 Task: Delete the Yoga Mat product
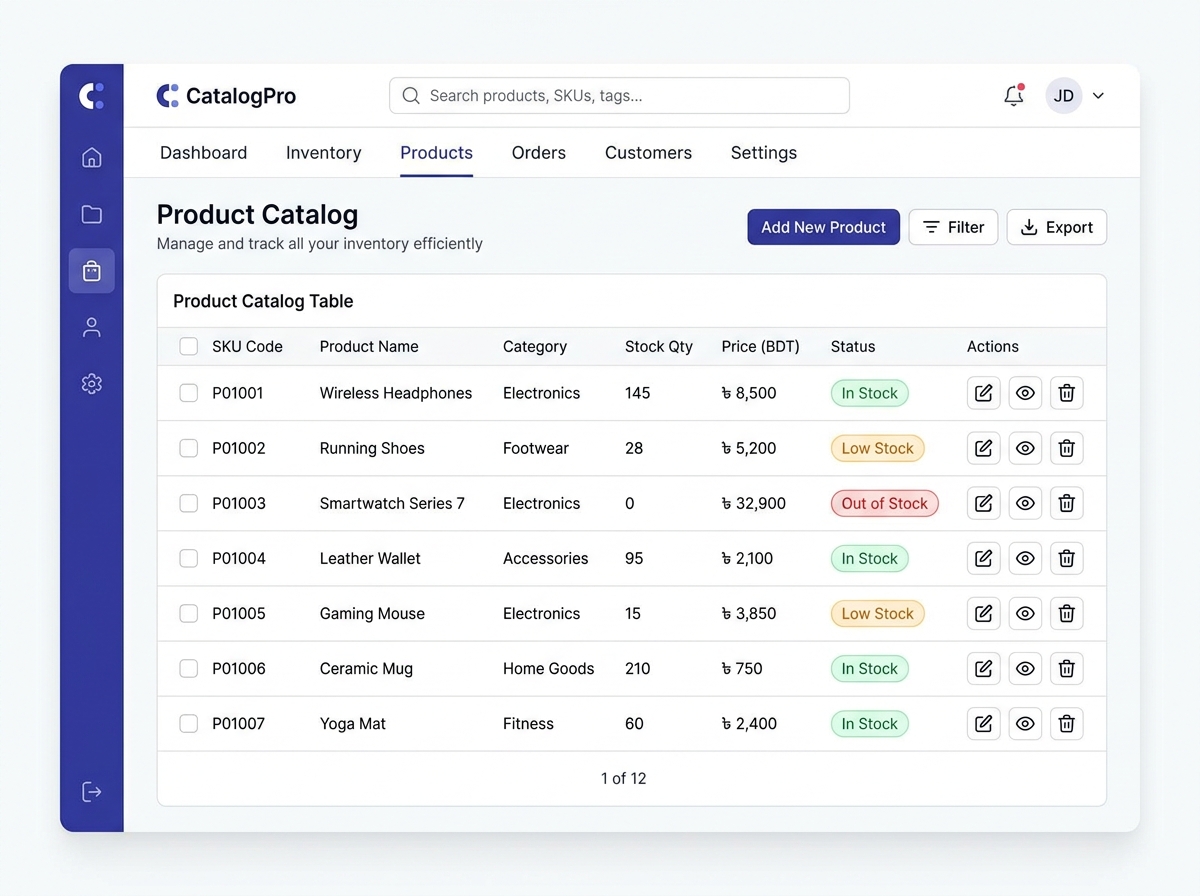1066,723
